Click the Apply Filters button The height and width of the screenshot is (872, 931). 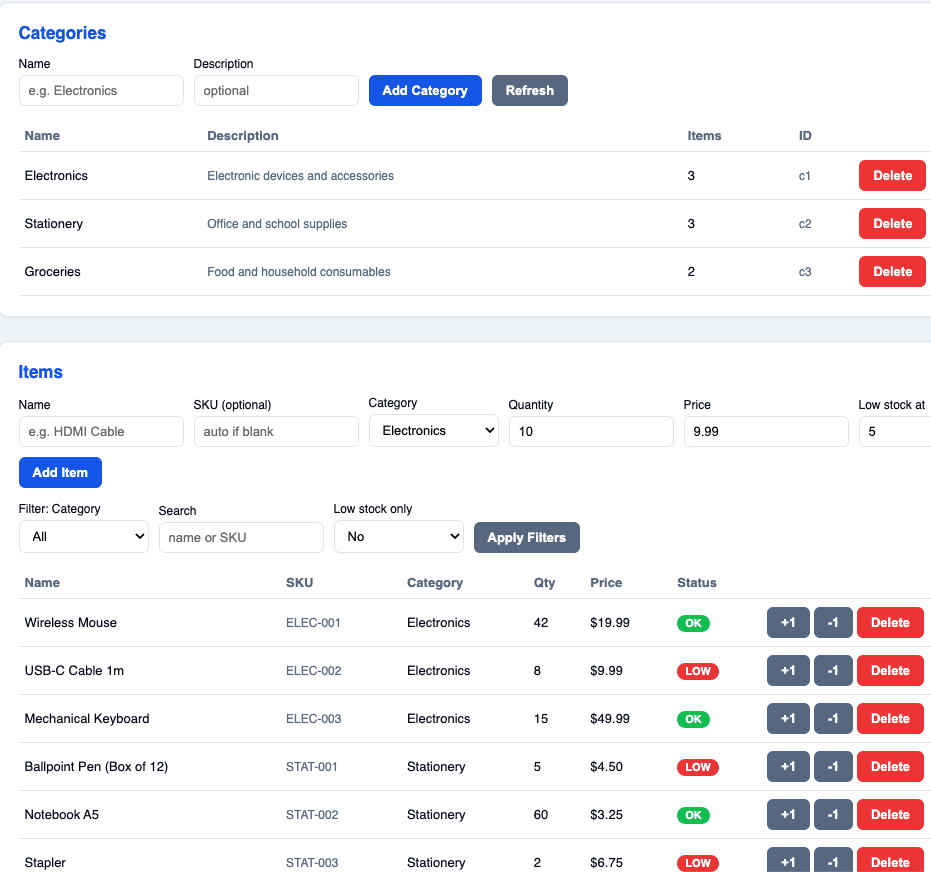tap(527, 538)
